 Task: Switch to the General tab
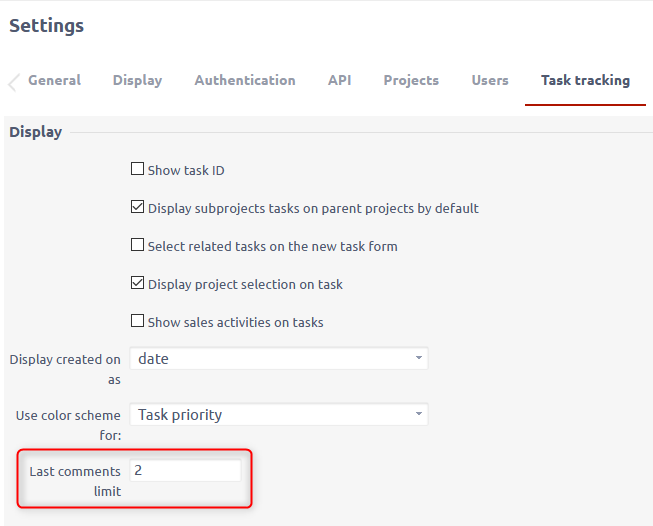(54, 80)
